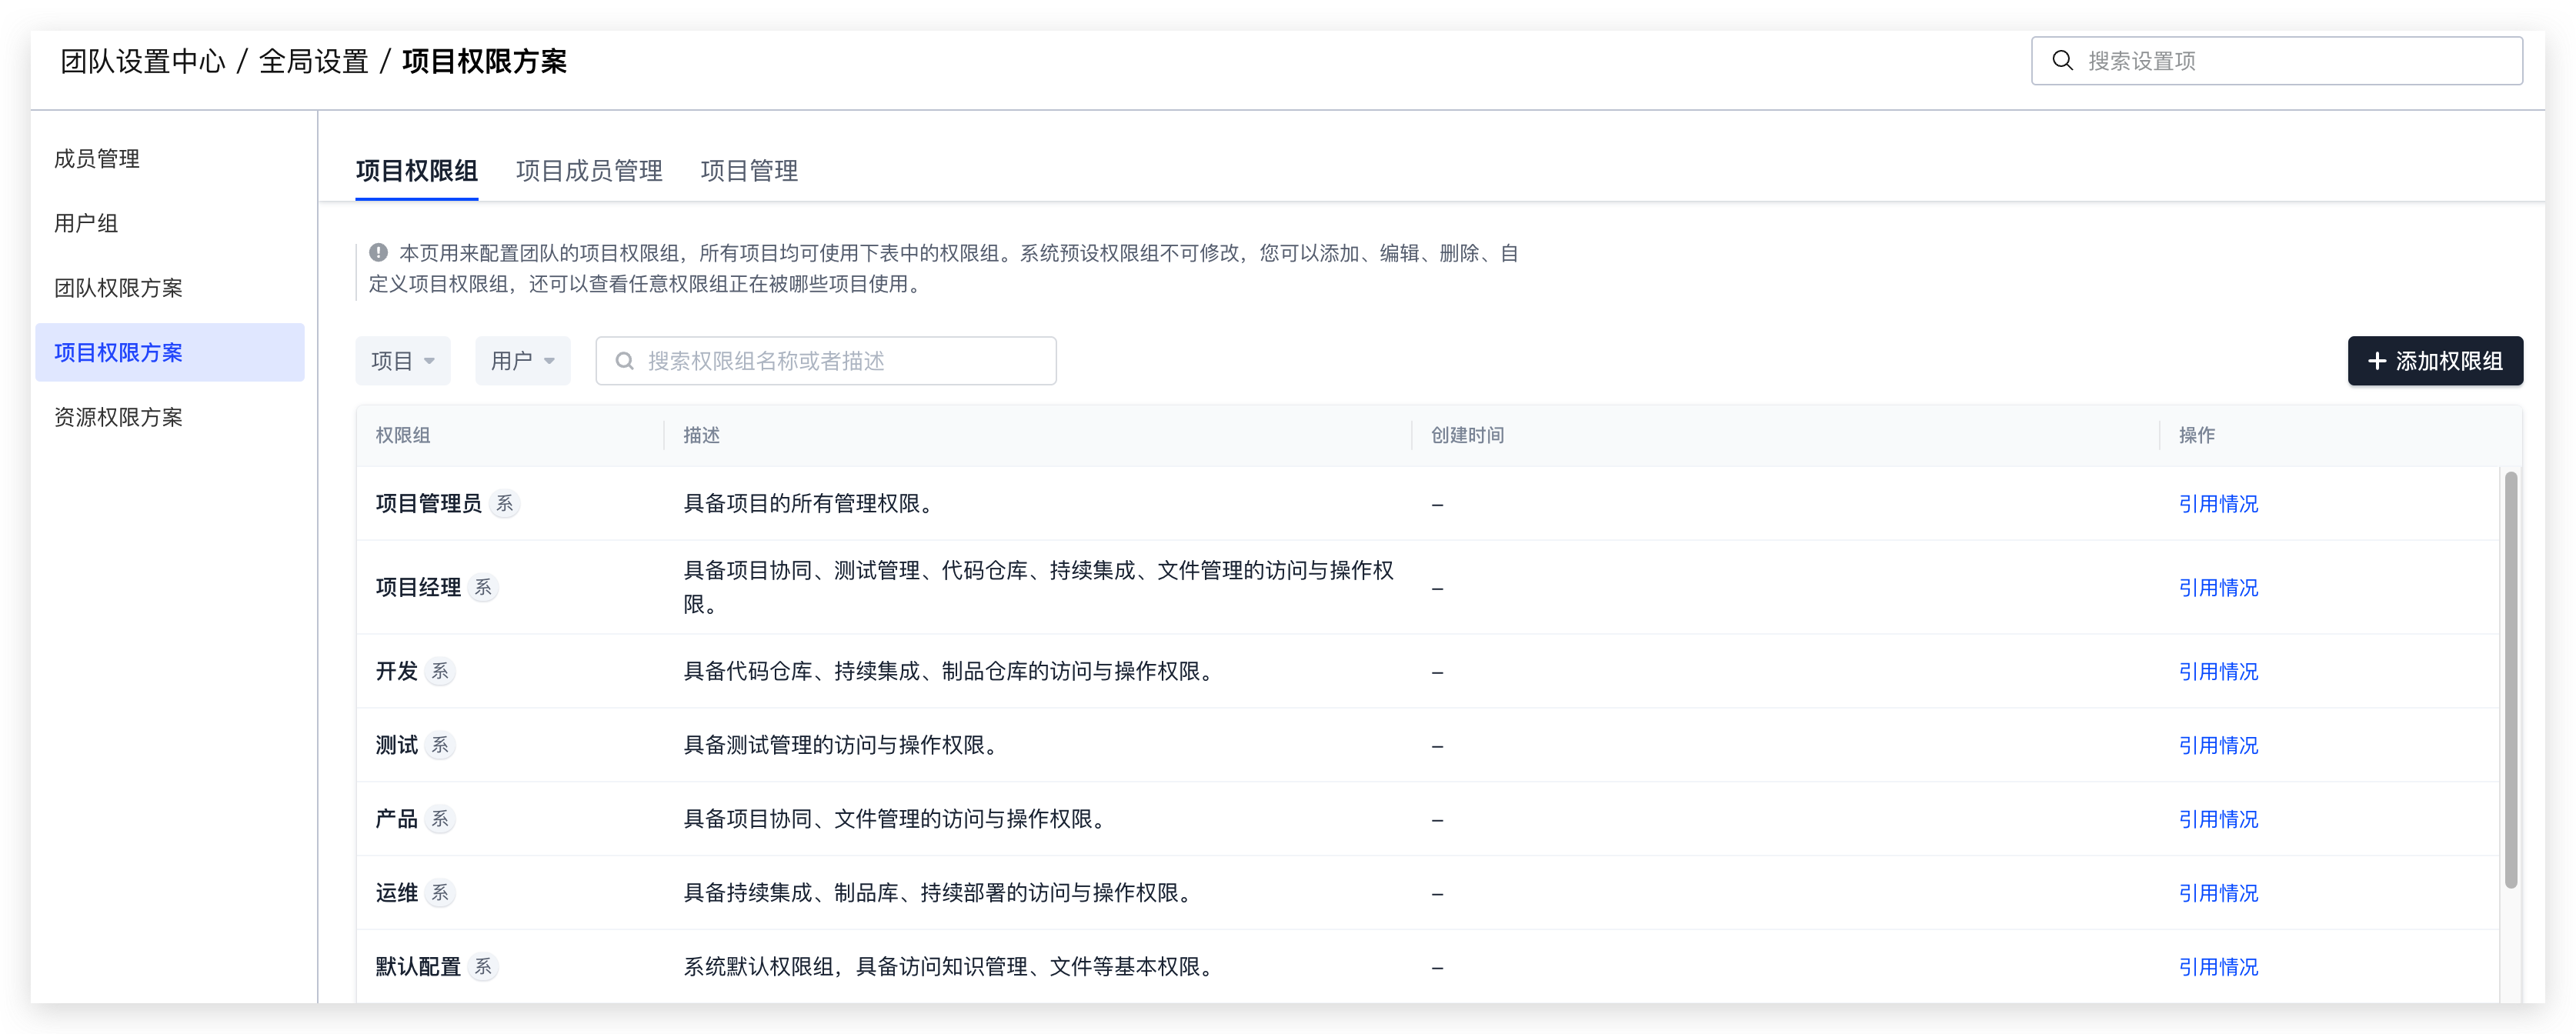Image resolution: width=2576 pixels, height=1034 pixels.
Task: Select the 项目管理员 group name
Action: [x=428, y=504]
